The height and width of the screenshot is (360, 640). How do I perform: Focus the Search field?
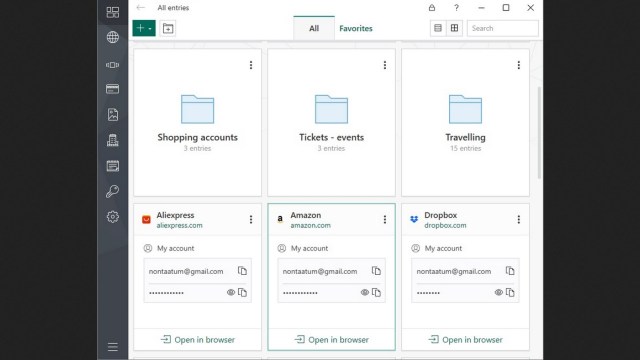(502, 28)
